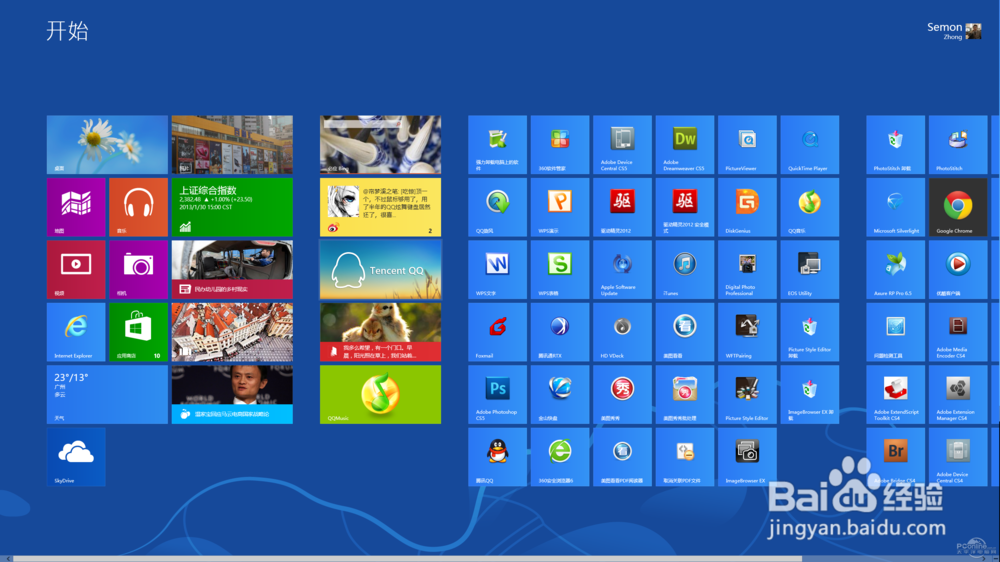Open the Semon Zhong user account picture
This screenshot has width=1000, height=562.
click(x=973, y=31)
